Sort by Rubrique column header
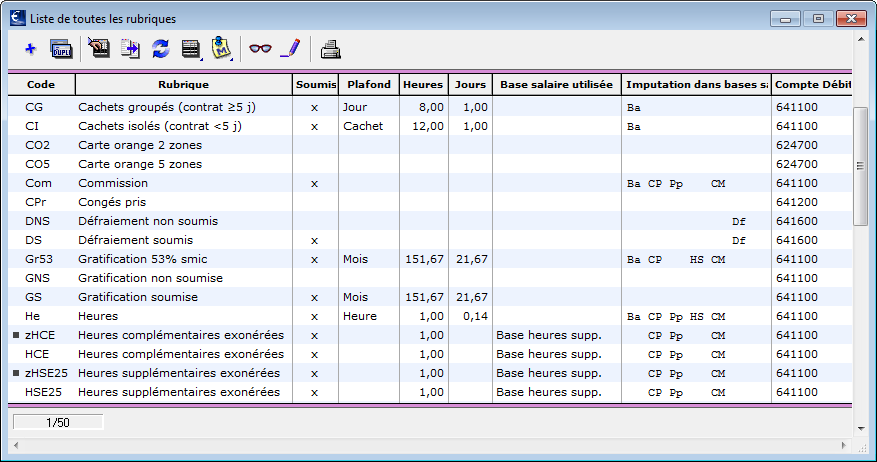The width and height of the screenshot is (877, 462). pyautogui.click(x=183, y=84)
